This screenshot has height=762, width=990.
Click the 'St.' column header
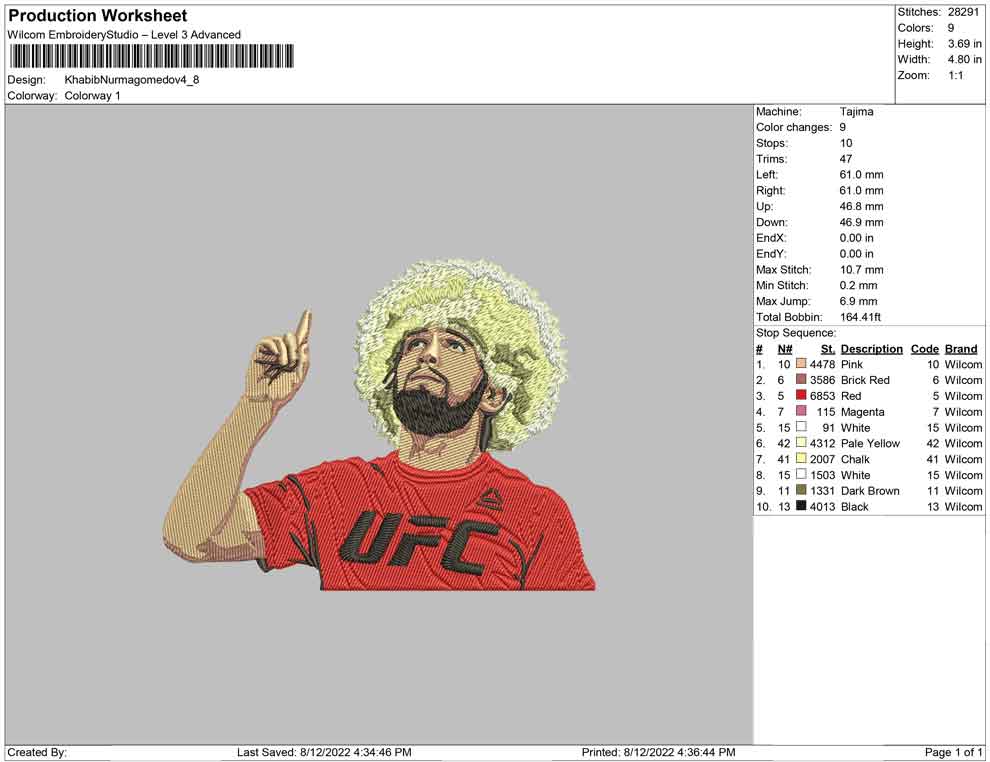[828, 349]
